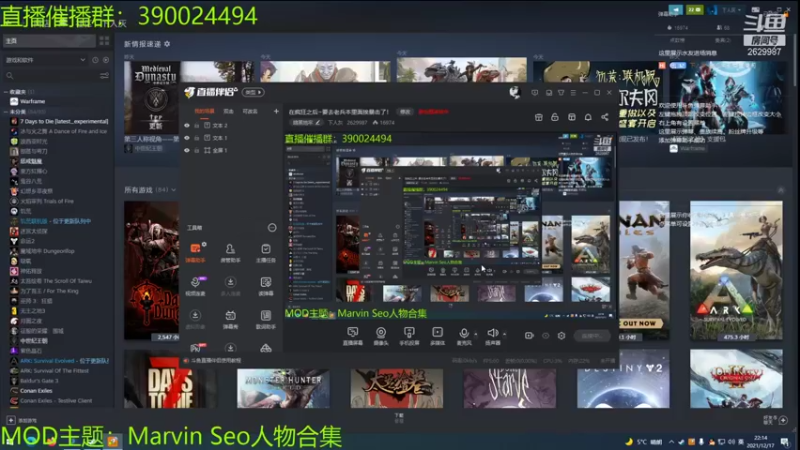This screenshot has width=800, height=450.
Task: Open the user avatar in stream companion title bar
Action: (x=514, y=92)
